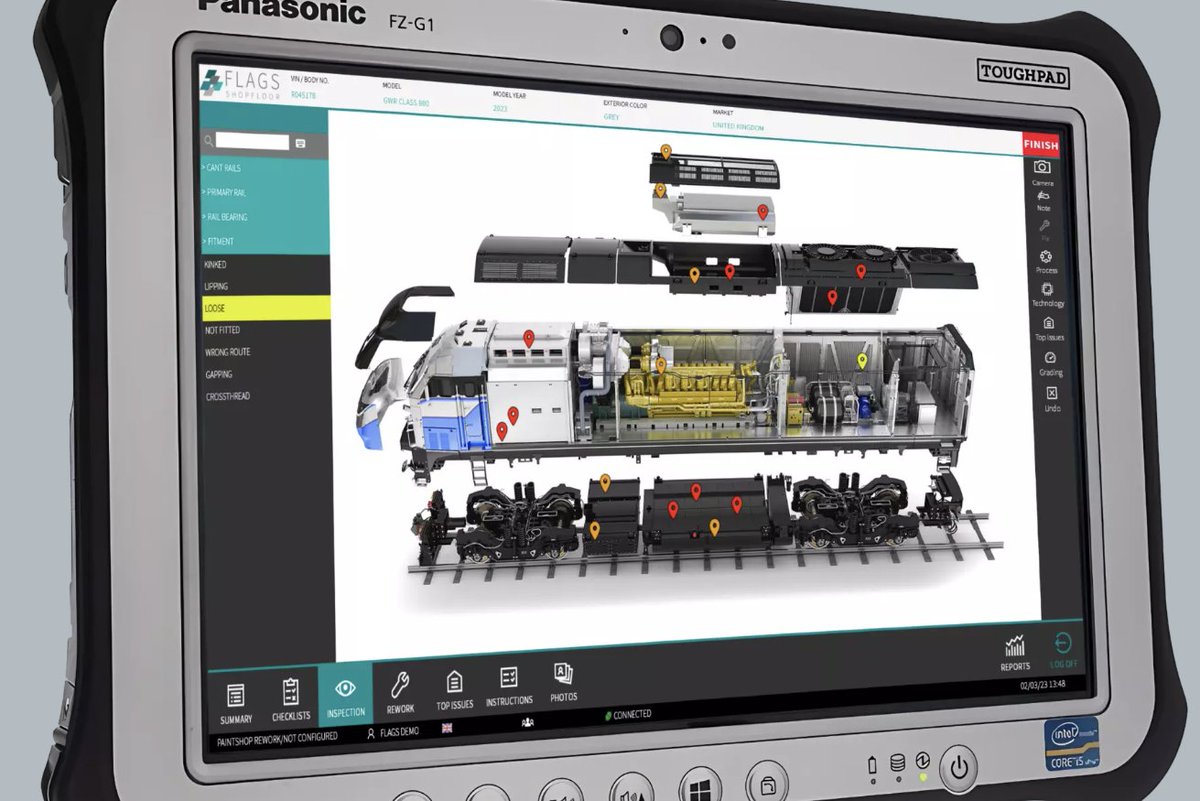Add a Note from right sidebar

point(1043,200)
